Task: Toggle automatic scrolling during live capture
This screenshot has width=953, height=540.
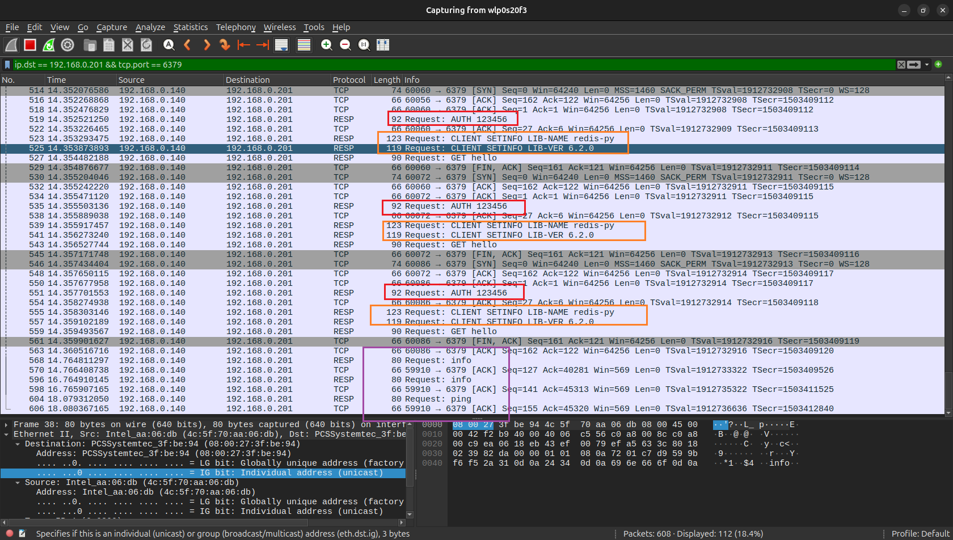Action: click(282, 45)
